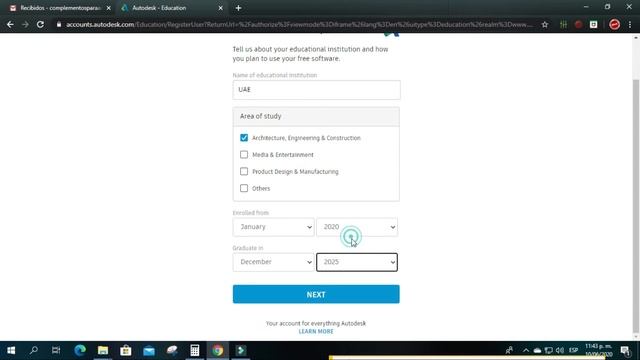
Task: Open the volume control in tray
Action: point(560,350)
